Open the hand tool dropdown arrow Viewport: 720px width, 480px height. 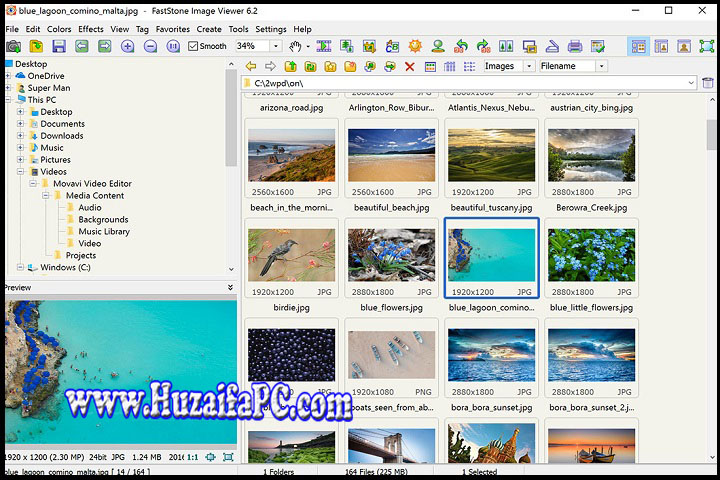click(308, 46)
